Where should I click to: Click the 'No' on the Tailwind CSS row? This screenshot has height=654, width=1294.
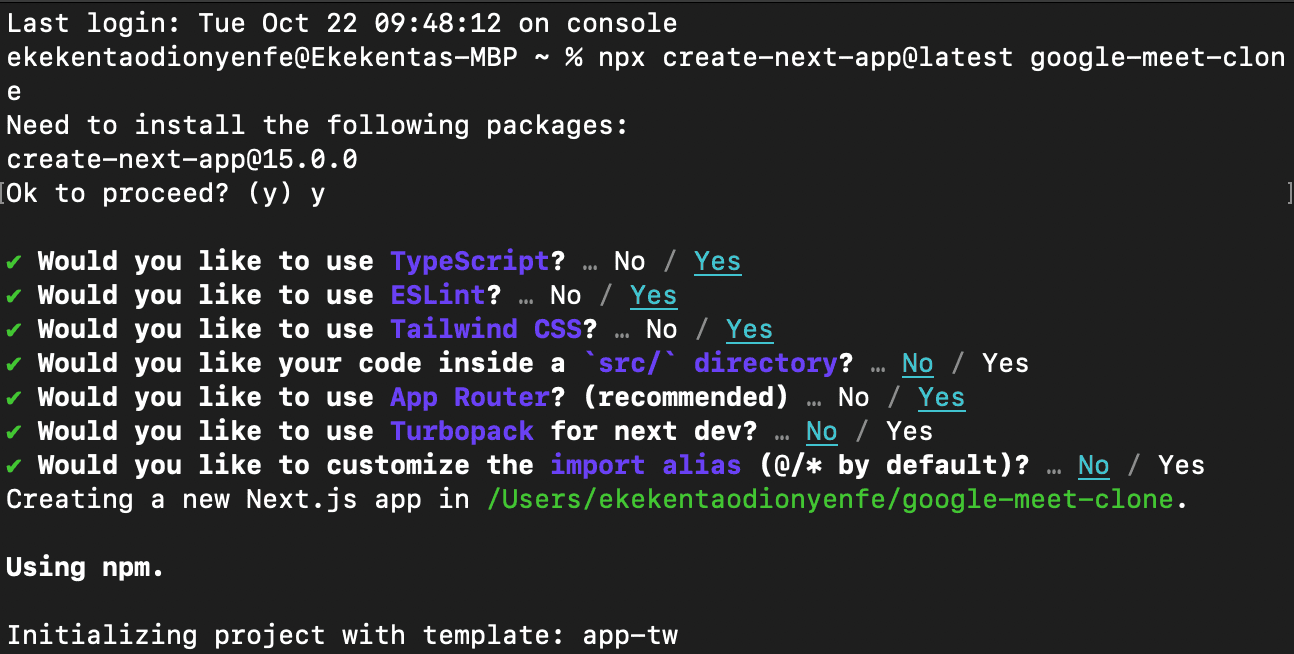point(662,329)
